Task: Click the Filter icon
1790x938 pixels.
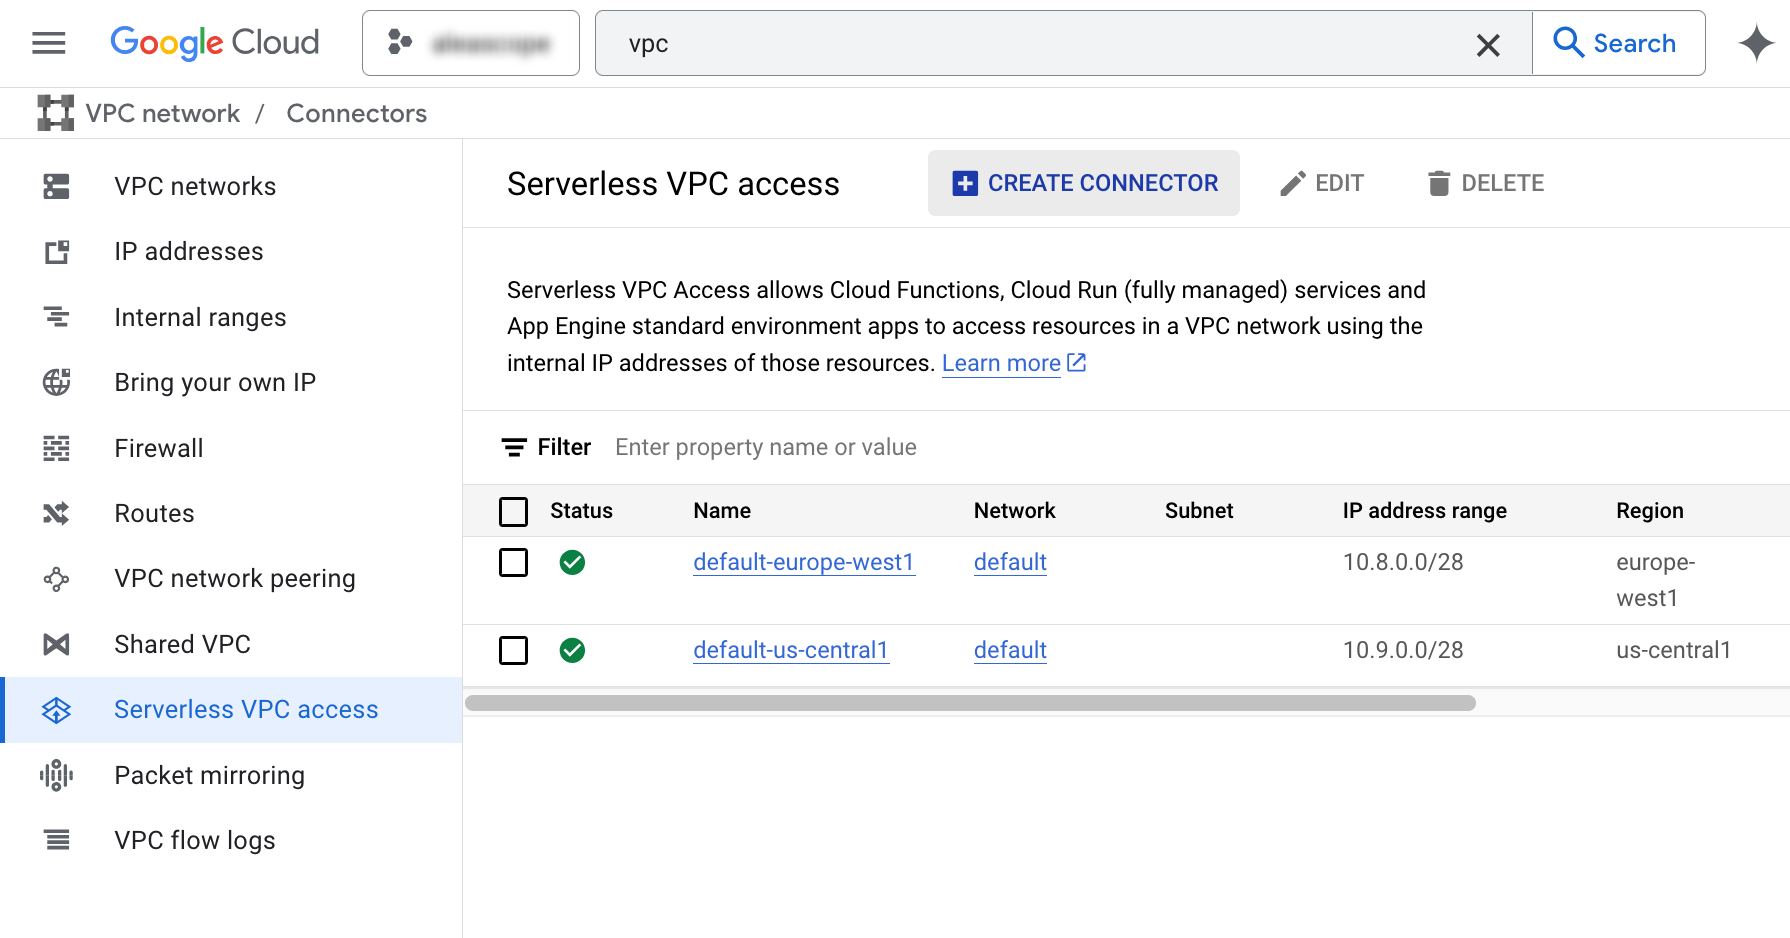Action: point(514,447)
